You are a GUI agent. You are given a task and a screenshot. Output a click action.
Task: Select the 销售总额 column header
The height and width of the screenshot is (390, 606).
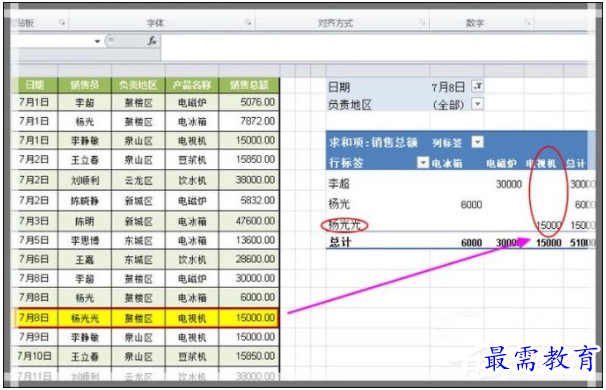coord(249,85)
